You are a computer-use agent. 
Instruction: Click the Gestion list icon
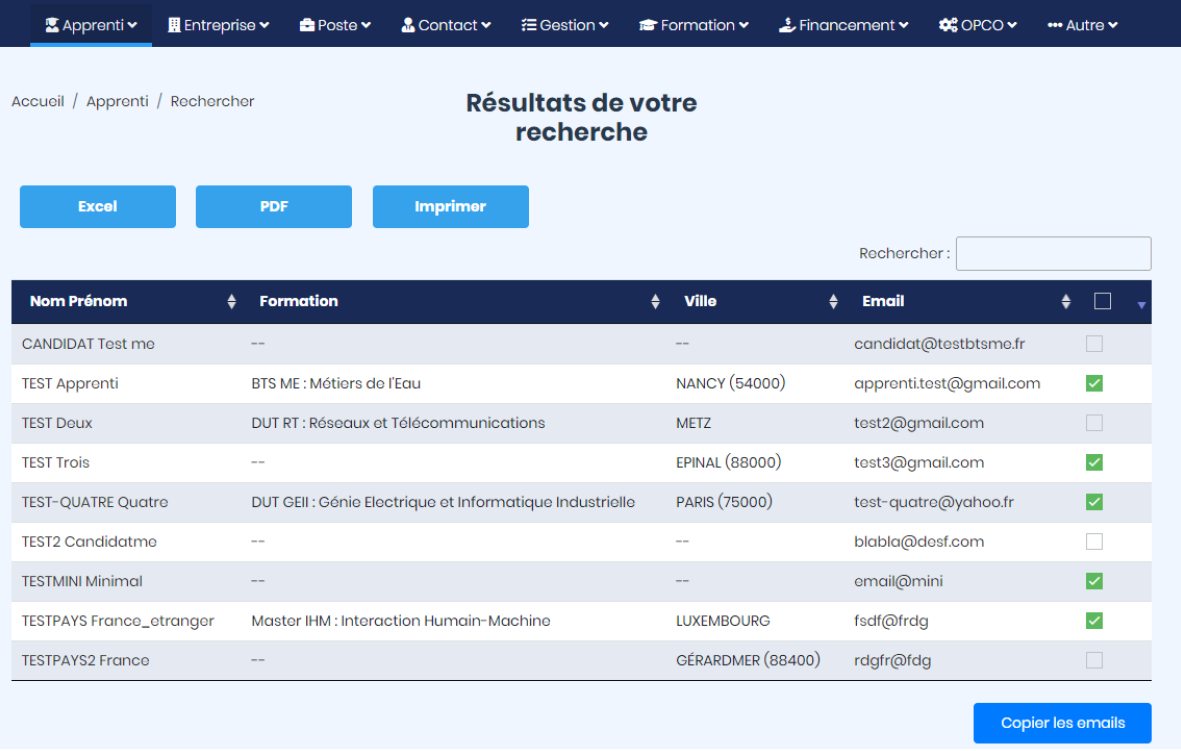(x=529, y=25)
